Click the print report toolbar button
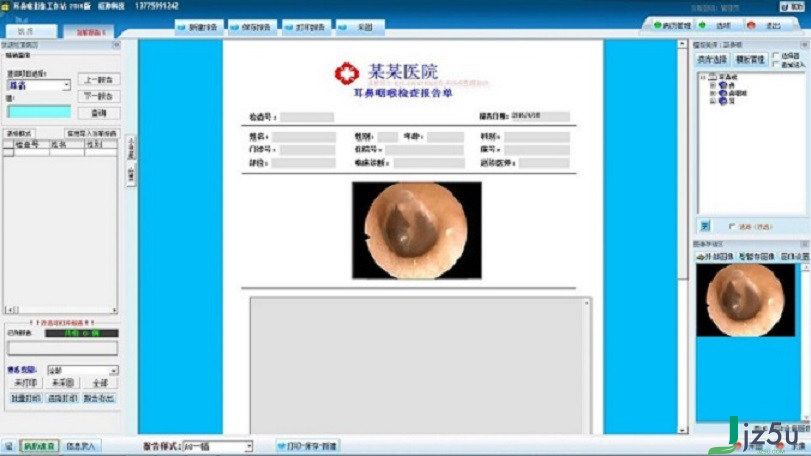Screen dimensions: 811x456 pos(306,27)
